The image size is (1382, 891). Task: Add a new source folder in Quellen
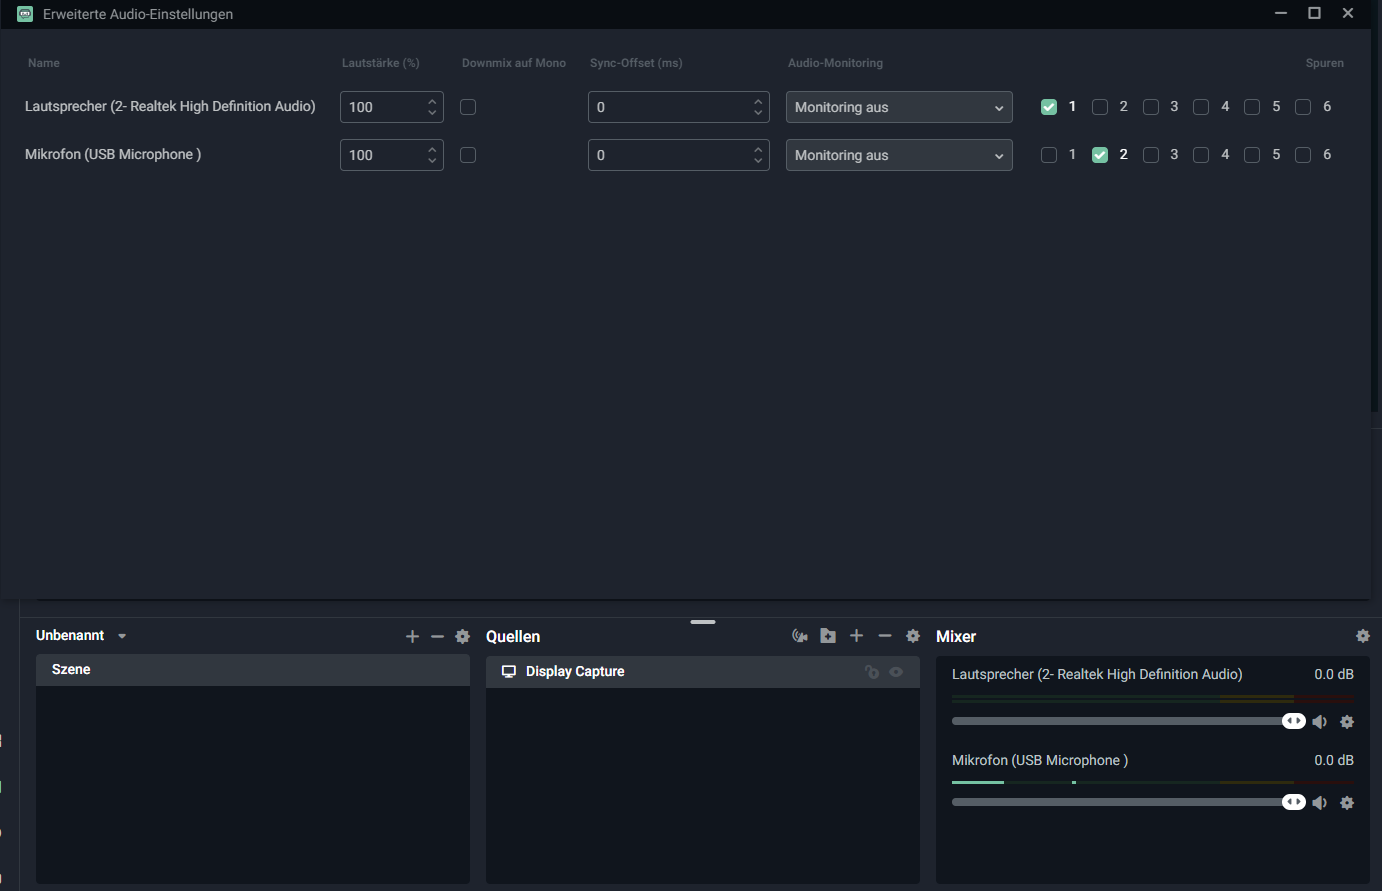(828, 636)
